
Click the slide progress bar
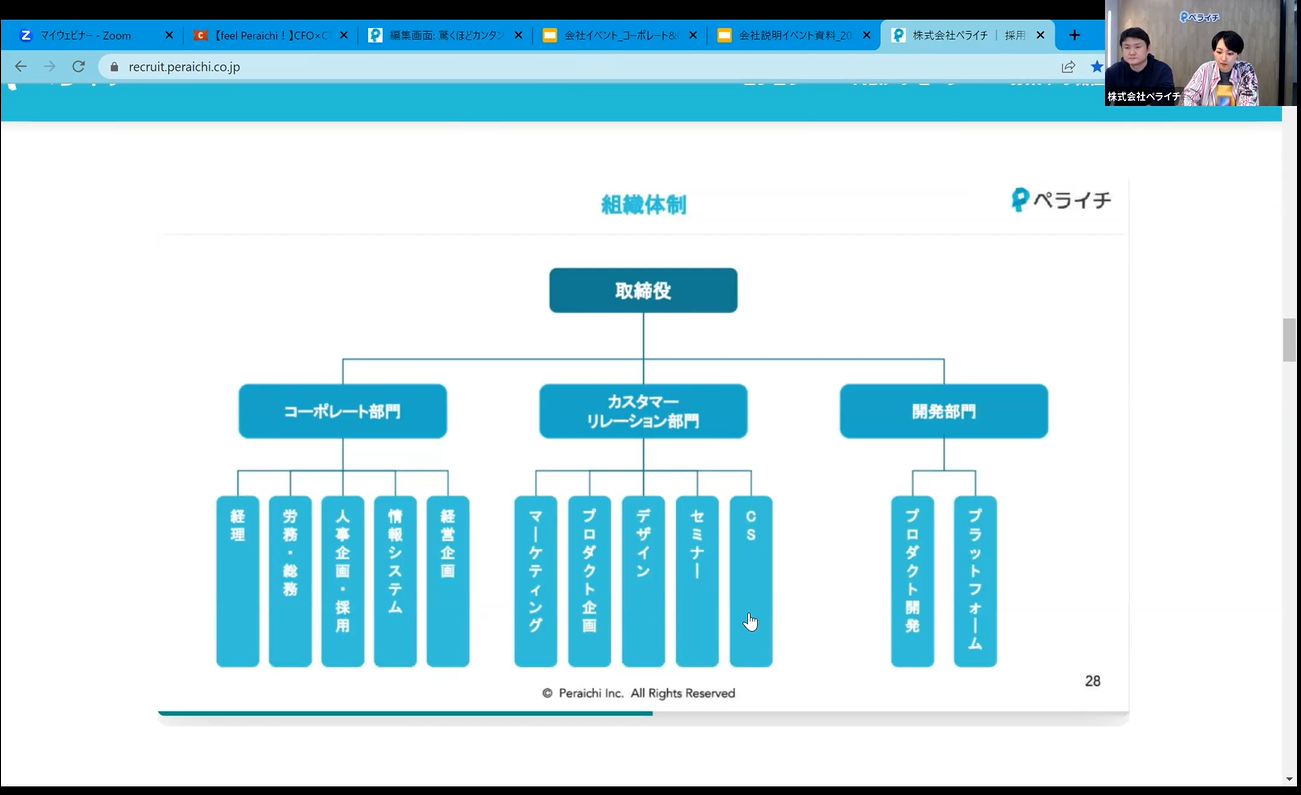643,713
